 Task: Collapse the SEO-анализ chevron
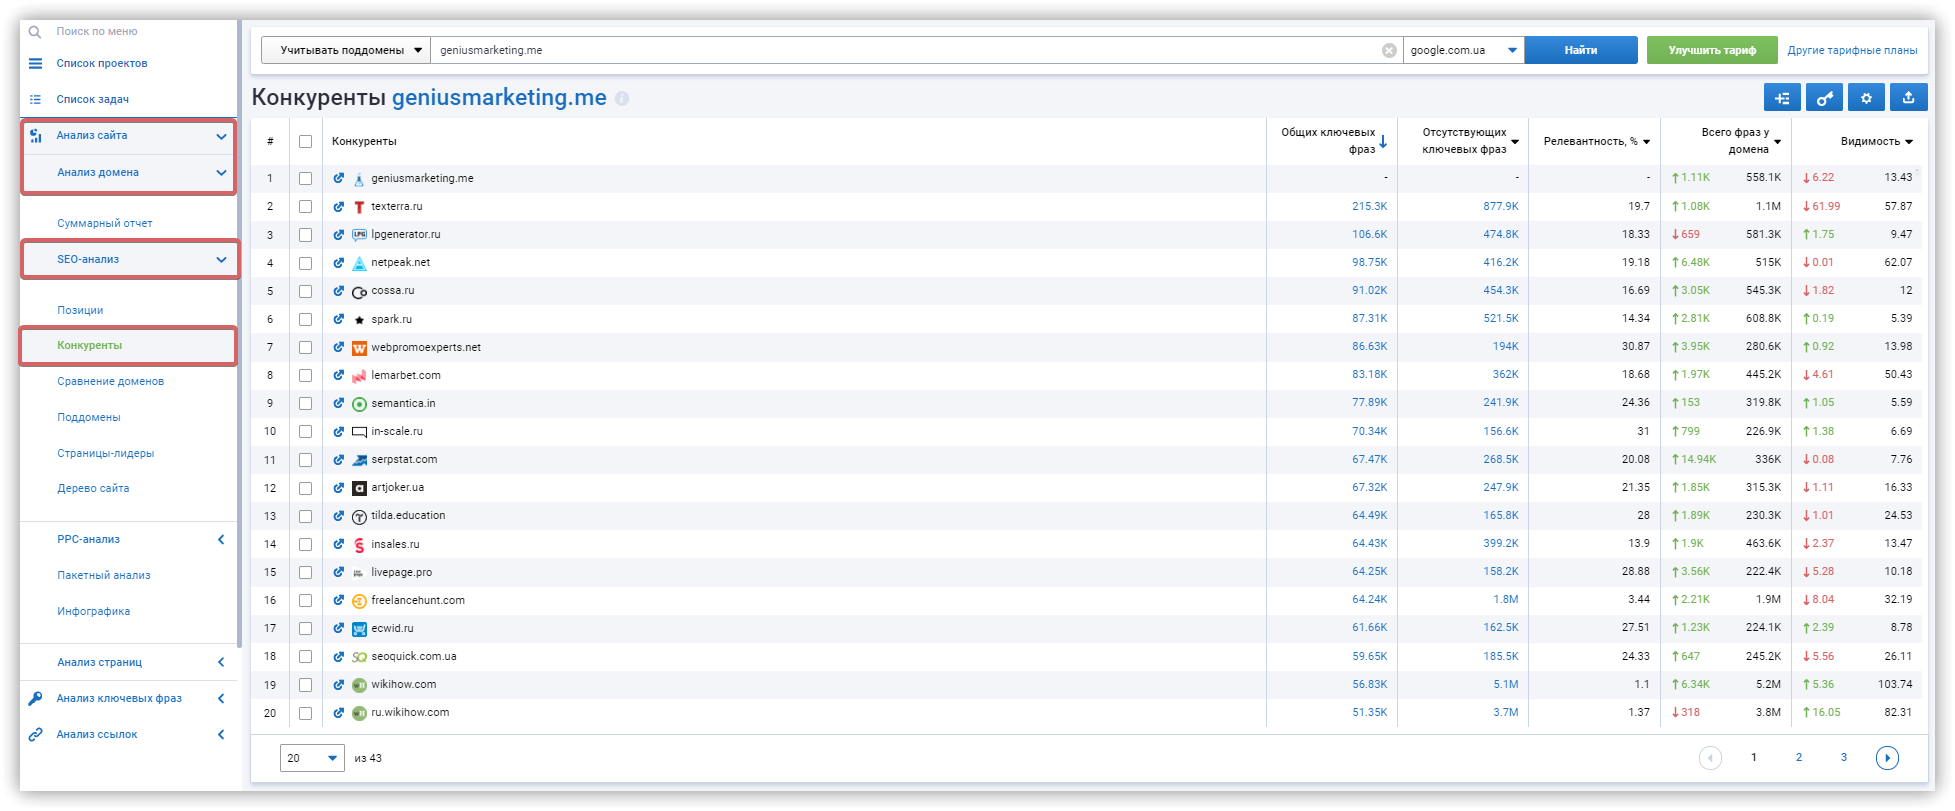(x=221, y=260)
